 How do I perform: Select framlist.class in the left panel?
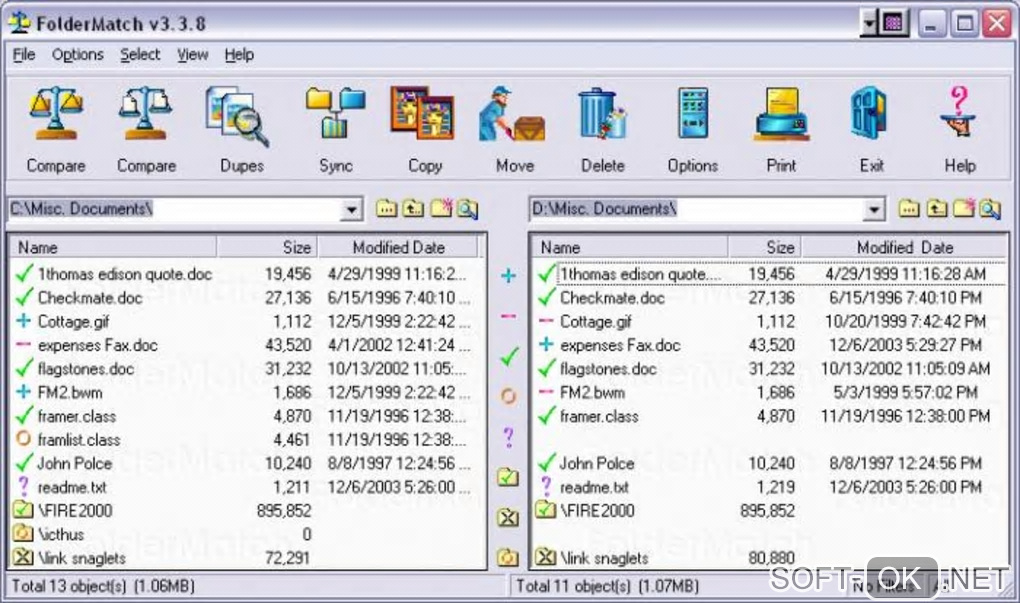click(79, 440)
